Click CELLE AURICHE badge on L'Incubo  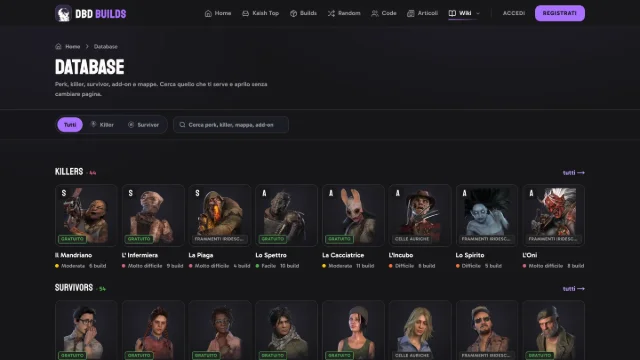pyautogui.click(x=412, y=239)
